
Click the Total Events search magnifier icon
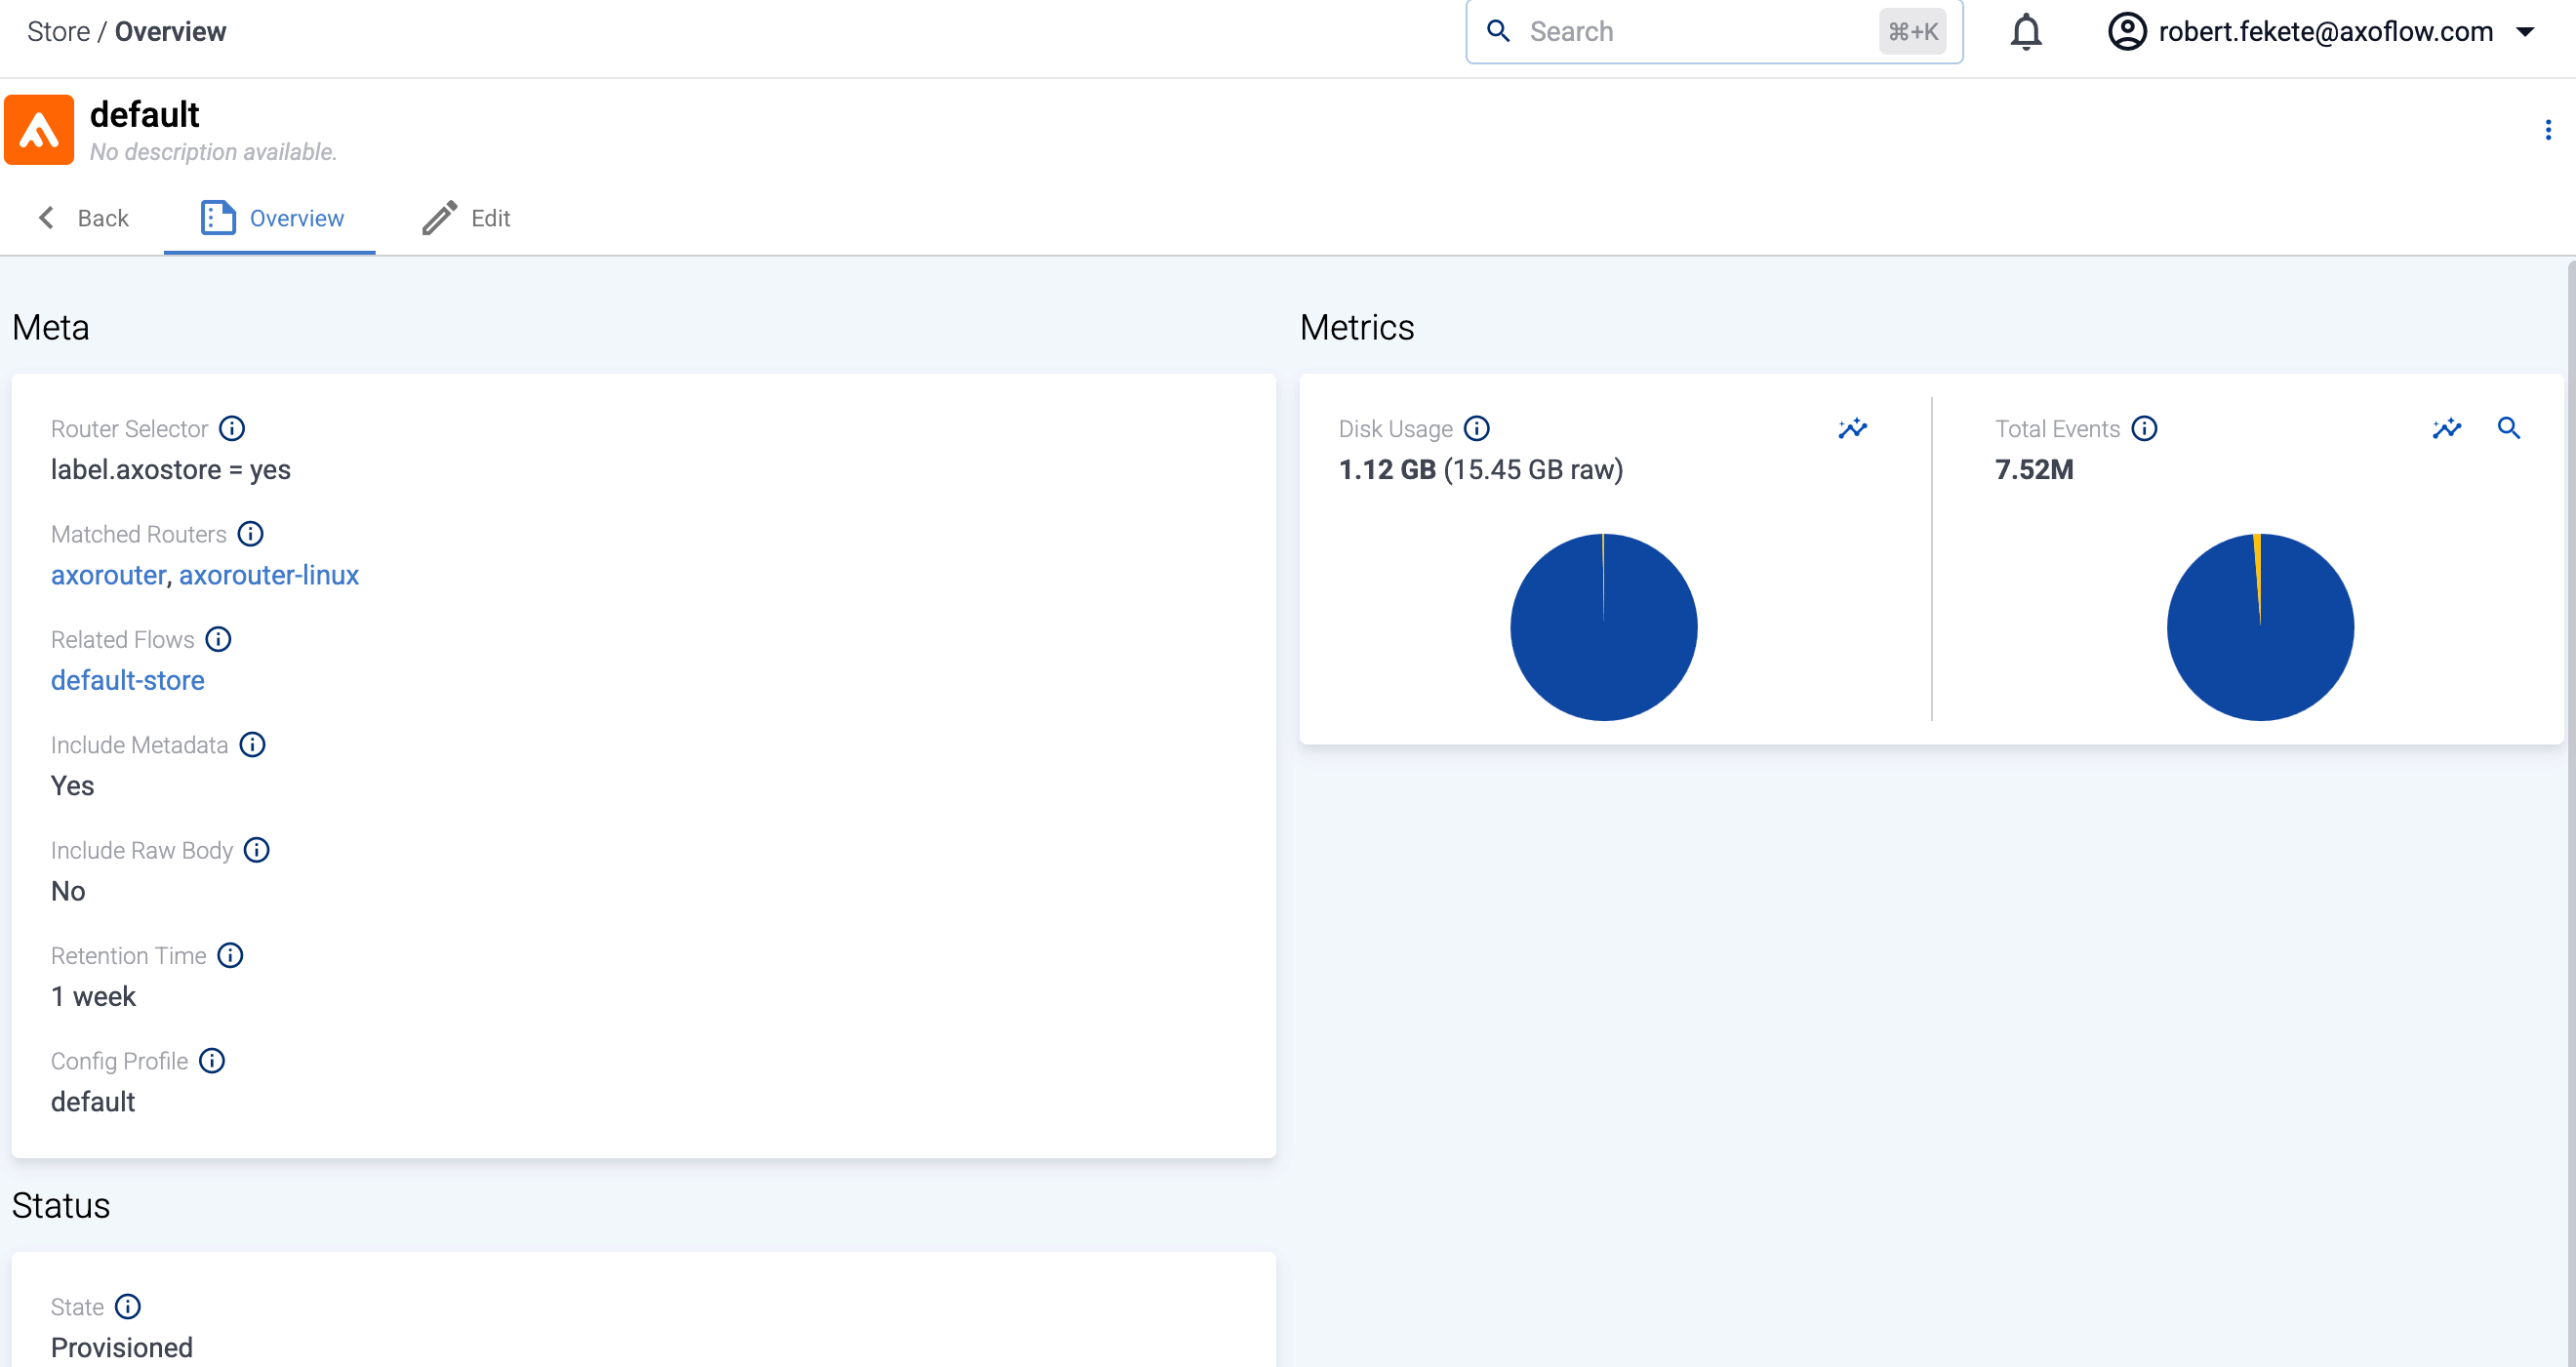2508,429
